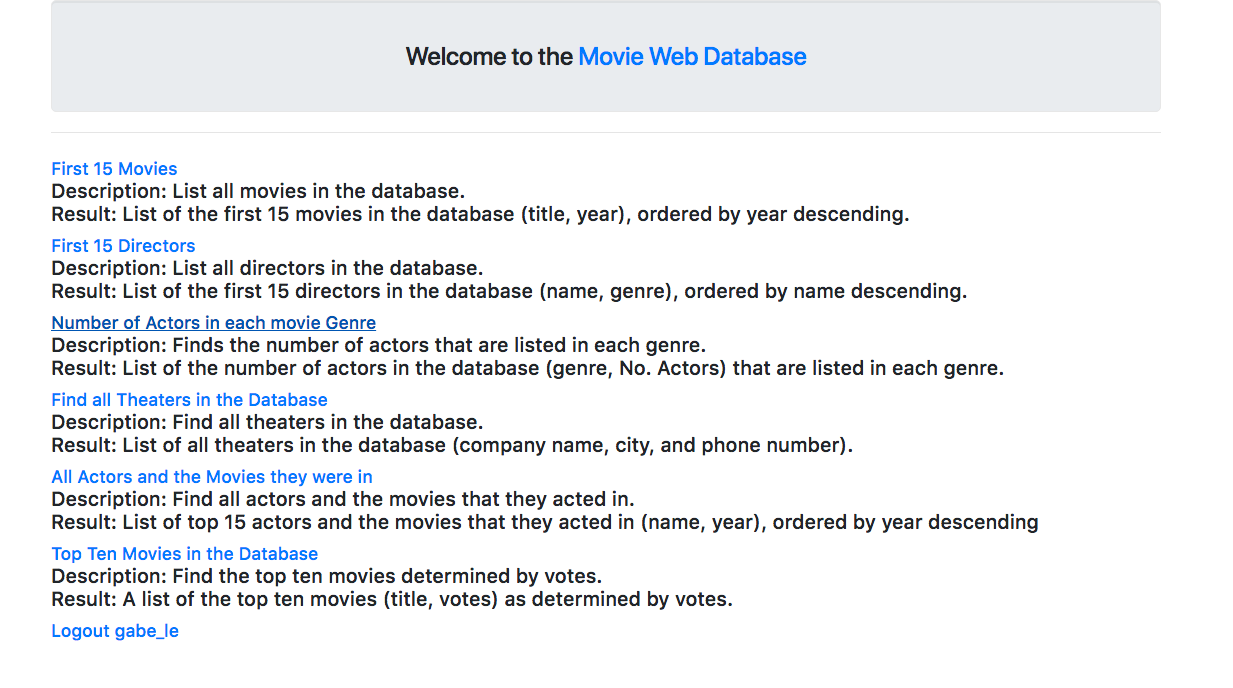Open the First 15 Movies query
1233x688 pixels.
tap(114, 169)
